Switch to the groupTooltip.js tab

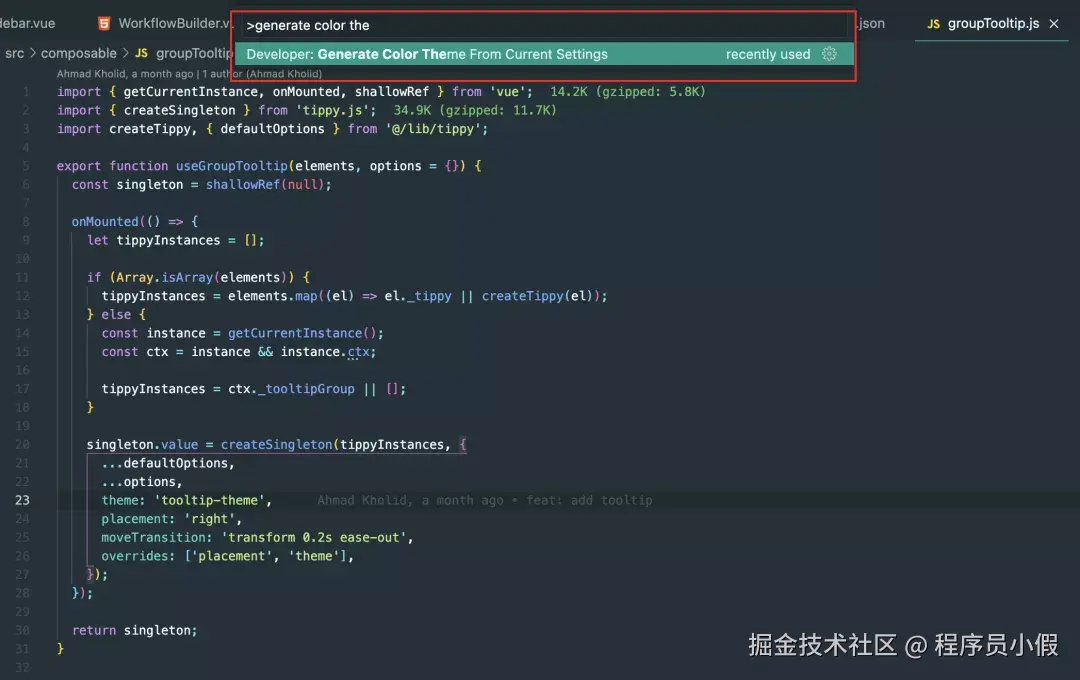coord(993,23)
